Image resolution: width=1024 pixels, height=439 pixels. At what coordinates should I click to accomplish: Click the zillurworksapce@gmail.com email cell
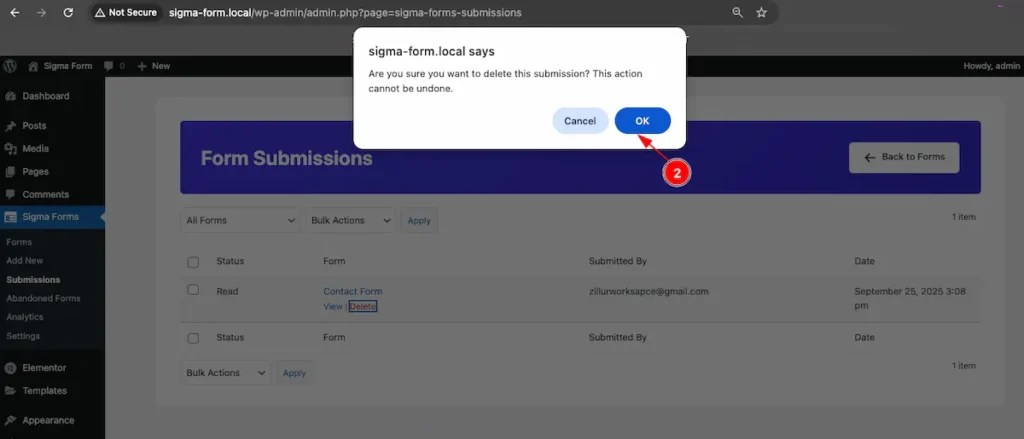pyautogui.click(x=648, y=291)
